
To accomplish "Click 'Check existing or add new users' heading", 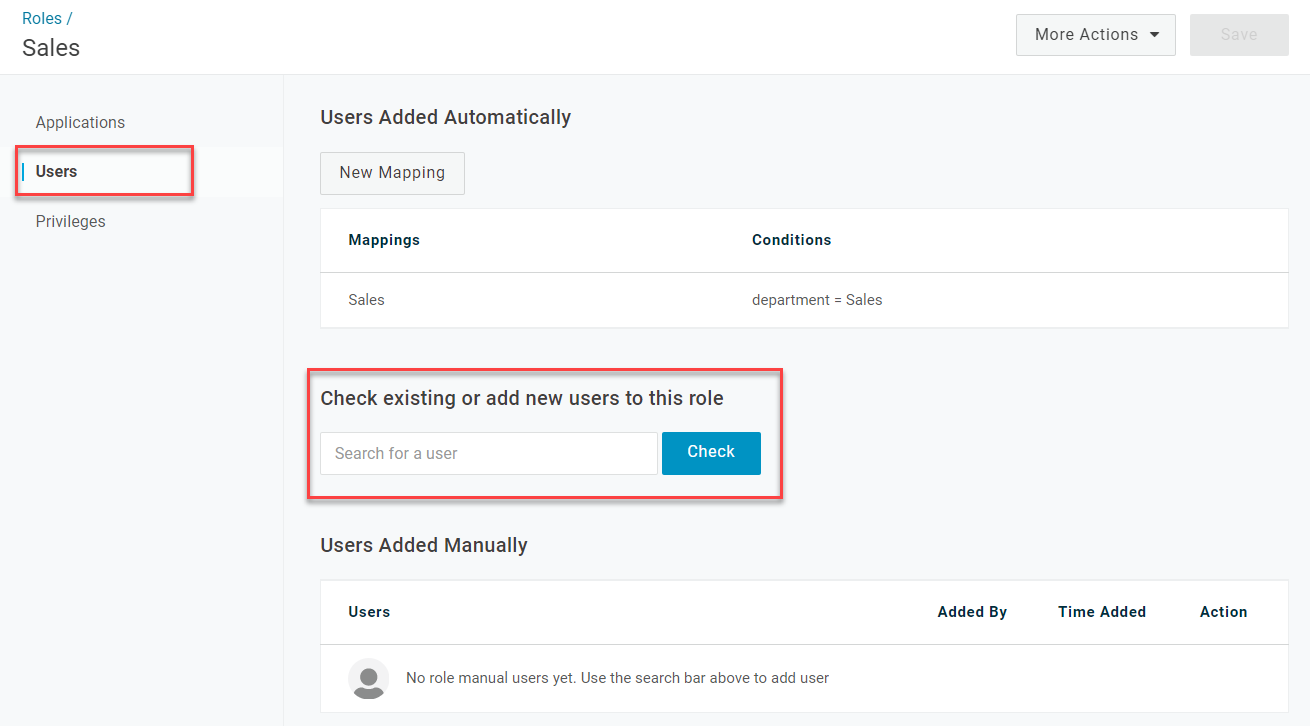I will coord(522,398).
